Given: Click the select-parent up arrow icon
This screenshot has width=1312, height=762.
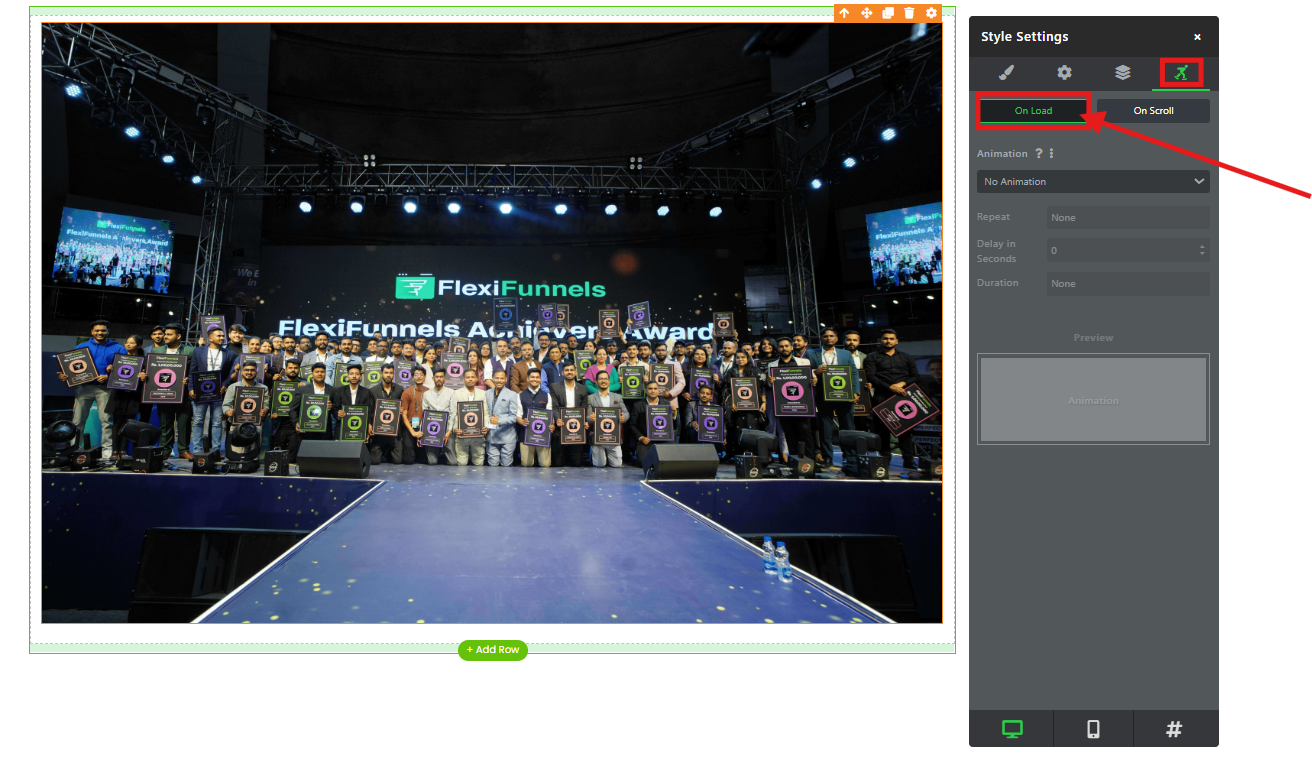Looking at the screenshot, I should coord(844,13).
